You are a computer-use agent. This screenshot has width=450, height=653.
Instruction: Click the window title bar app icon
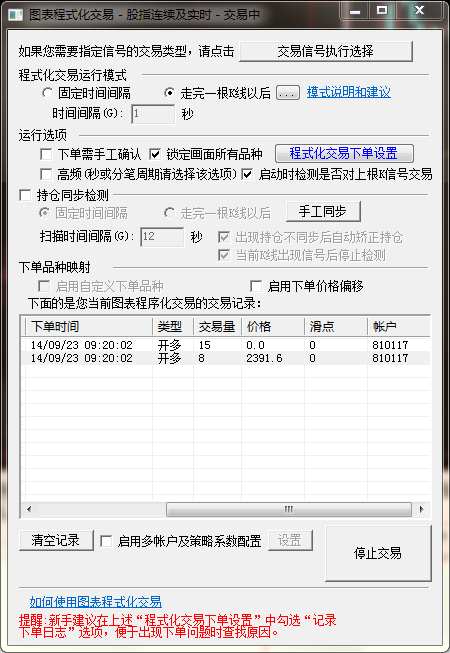15,15
